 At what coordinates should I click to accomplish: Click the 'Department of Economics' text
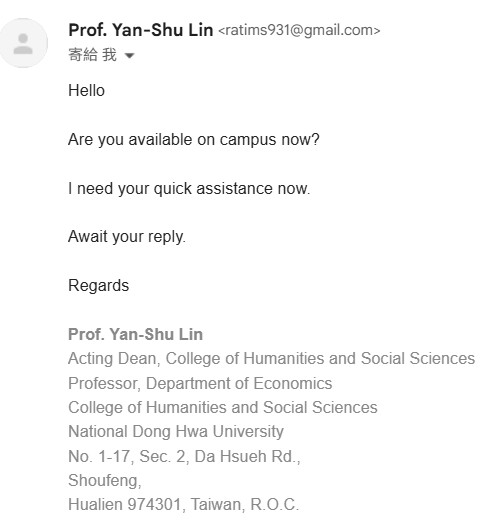(x=239, y=383)
